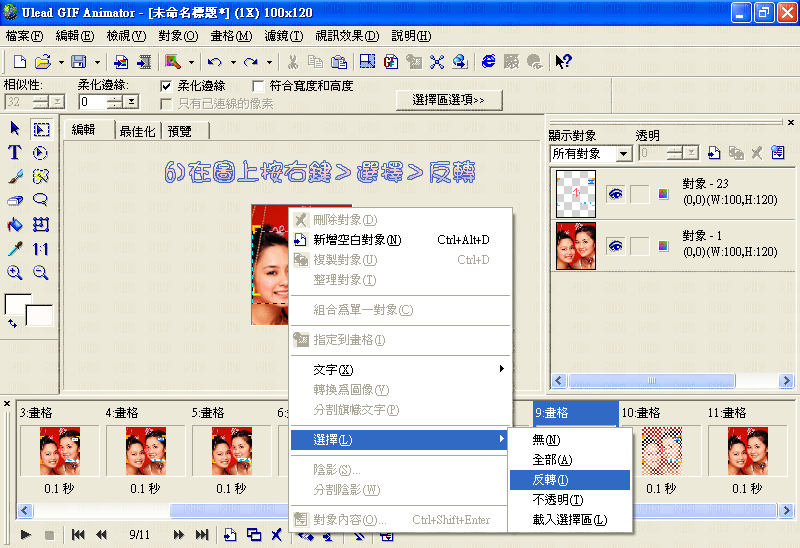
Task: Toggle eye visibility for 對象 - 23
Action: [616, 194]
